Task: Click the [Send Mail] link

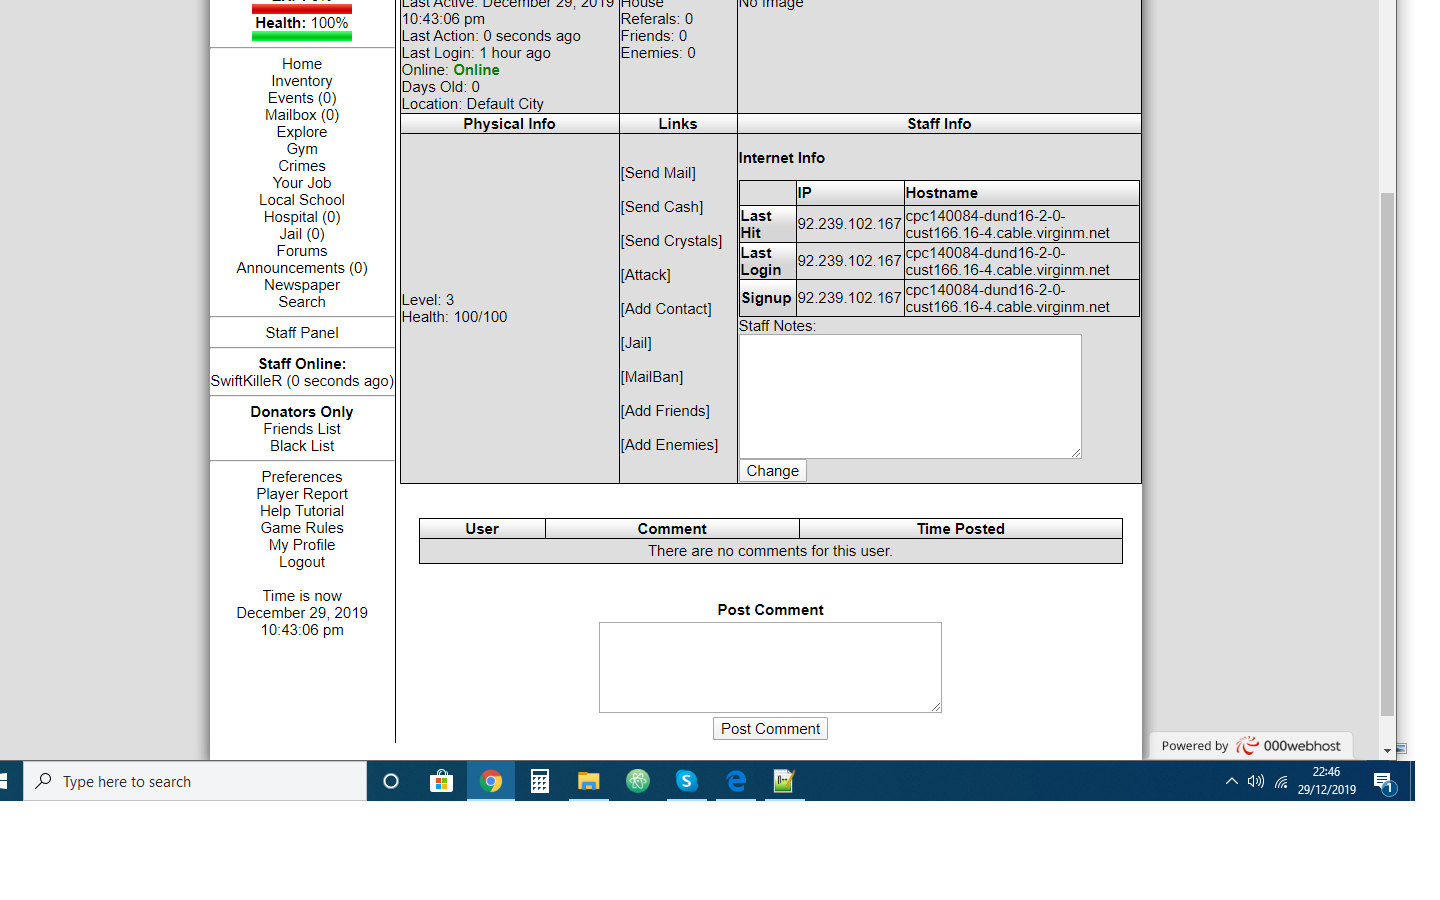Action: [658, 173]
